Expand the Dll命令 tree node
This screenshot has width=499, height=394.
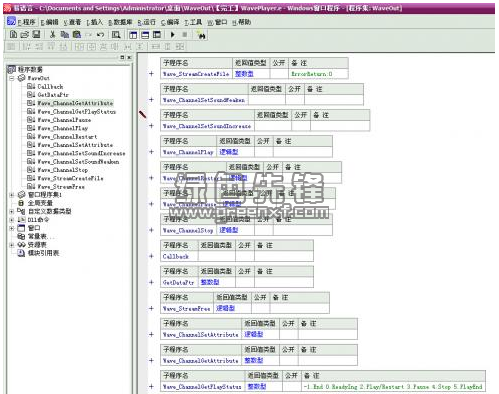pos(12,220)
